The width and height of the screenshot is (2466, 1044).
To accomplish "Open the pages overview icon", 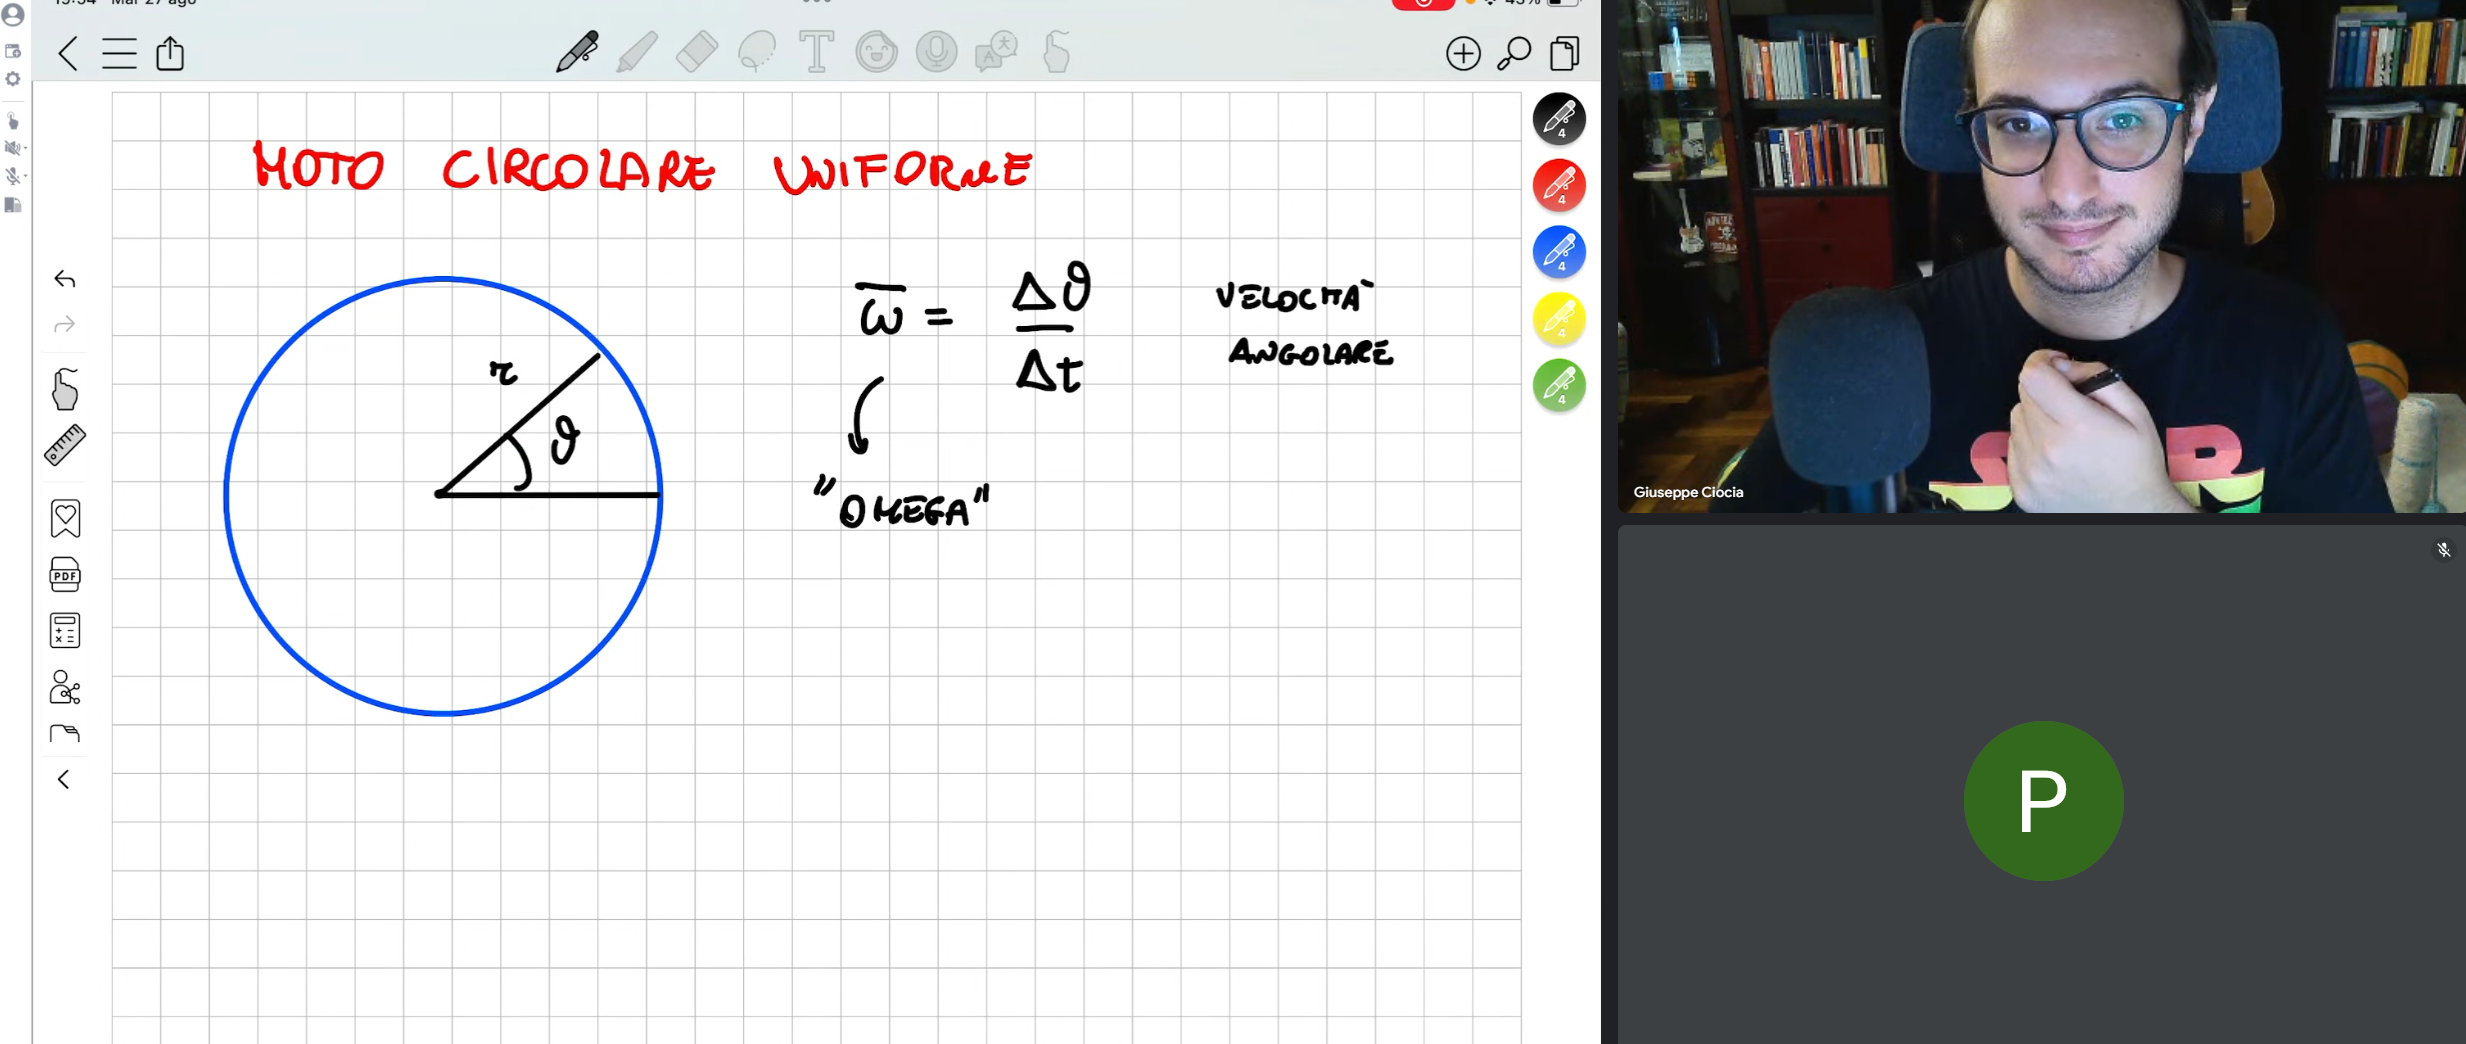I will click(x=1565, y=53).
